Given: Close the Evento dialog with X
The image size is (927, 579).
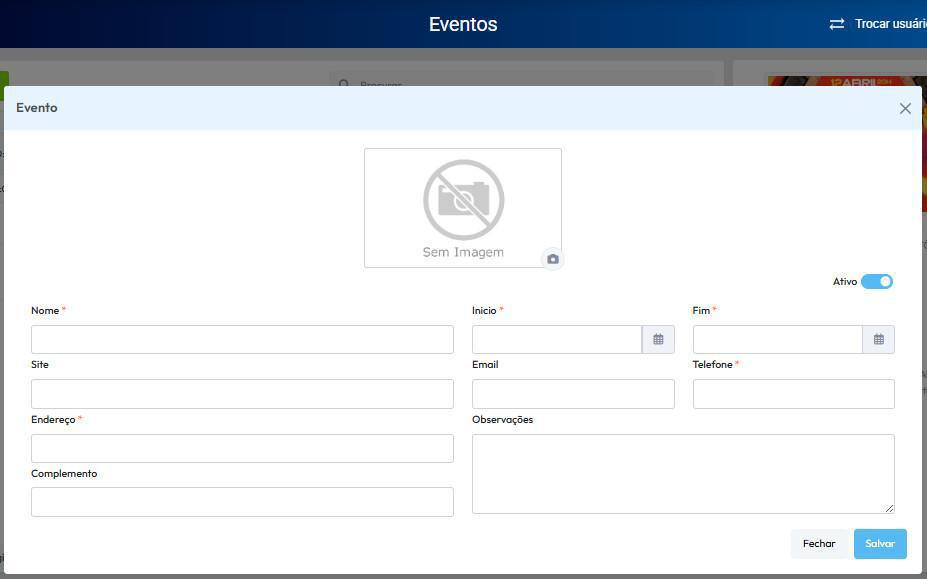Looking at the screenshot, I should pyautogui.click(x=905, y=108).
